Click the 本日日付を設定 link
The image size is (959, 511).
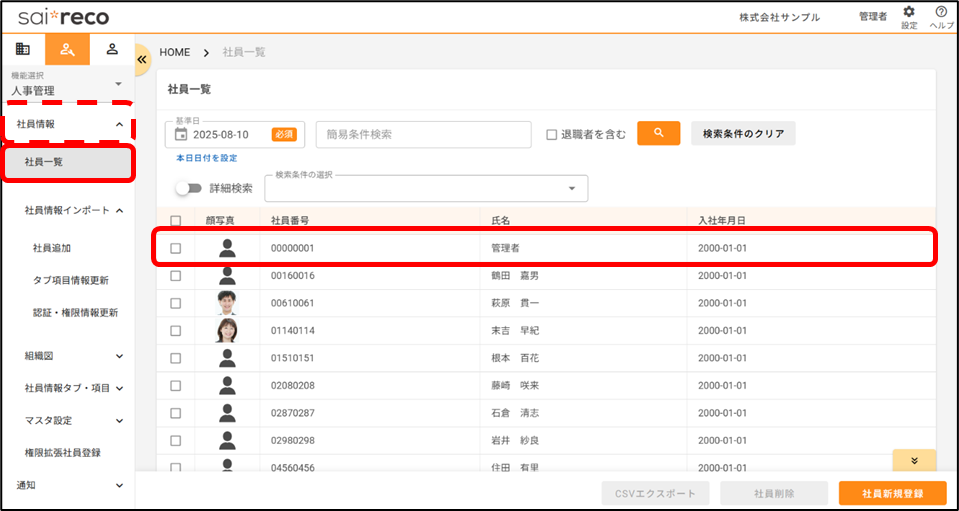pos(206,158)
